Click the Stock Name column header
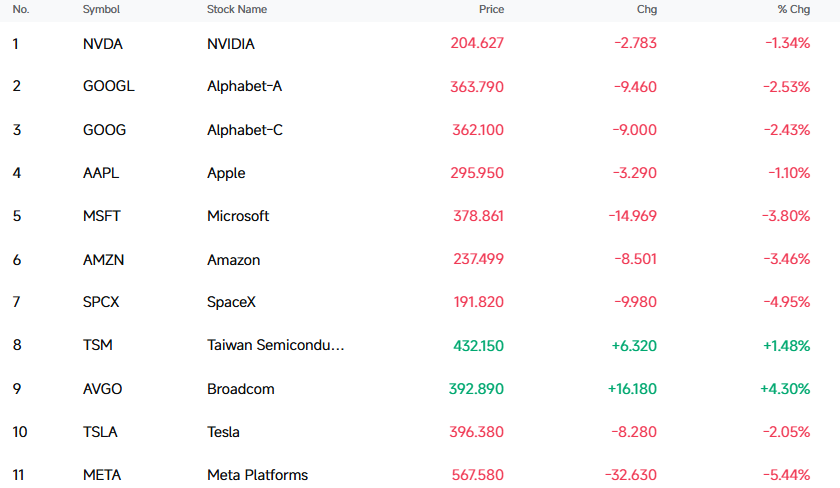The width and height of the screenshot is (840, 488). 237,9
